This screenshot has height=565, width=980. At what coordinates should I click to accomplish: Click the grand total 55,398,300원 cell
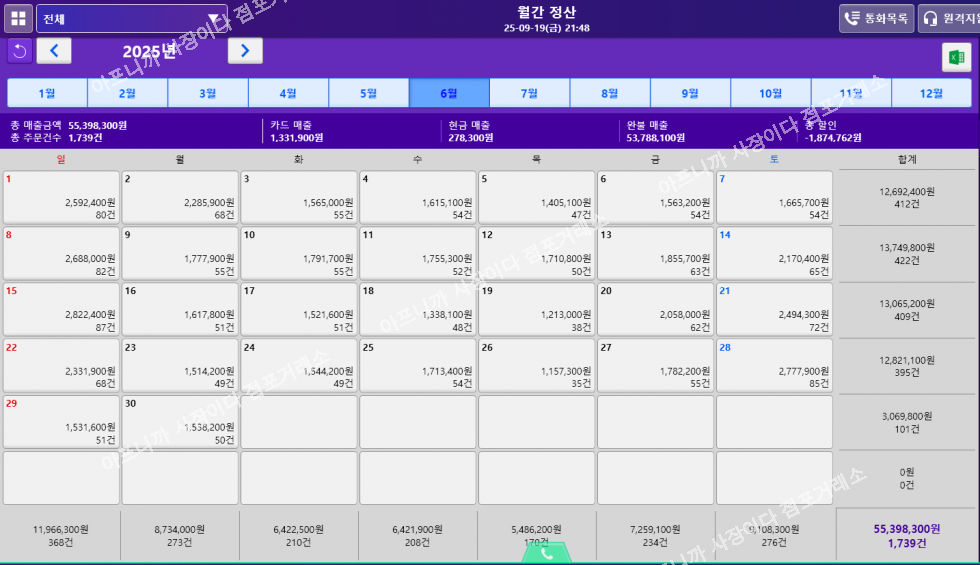point(906,535)
